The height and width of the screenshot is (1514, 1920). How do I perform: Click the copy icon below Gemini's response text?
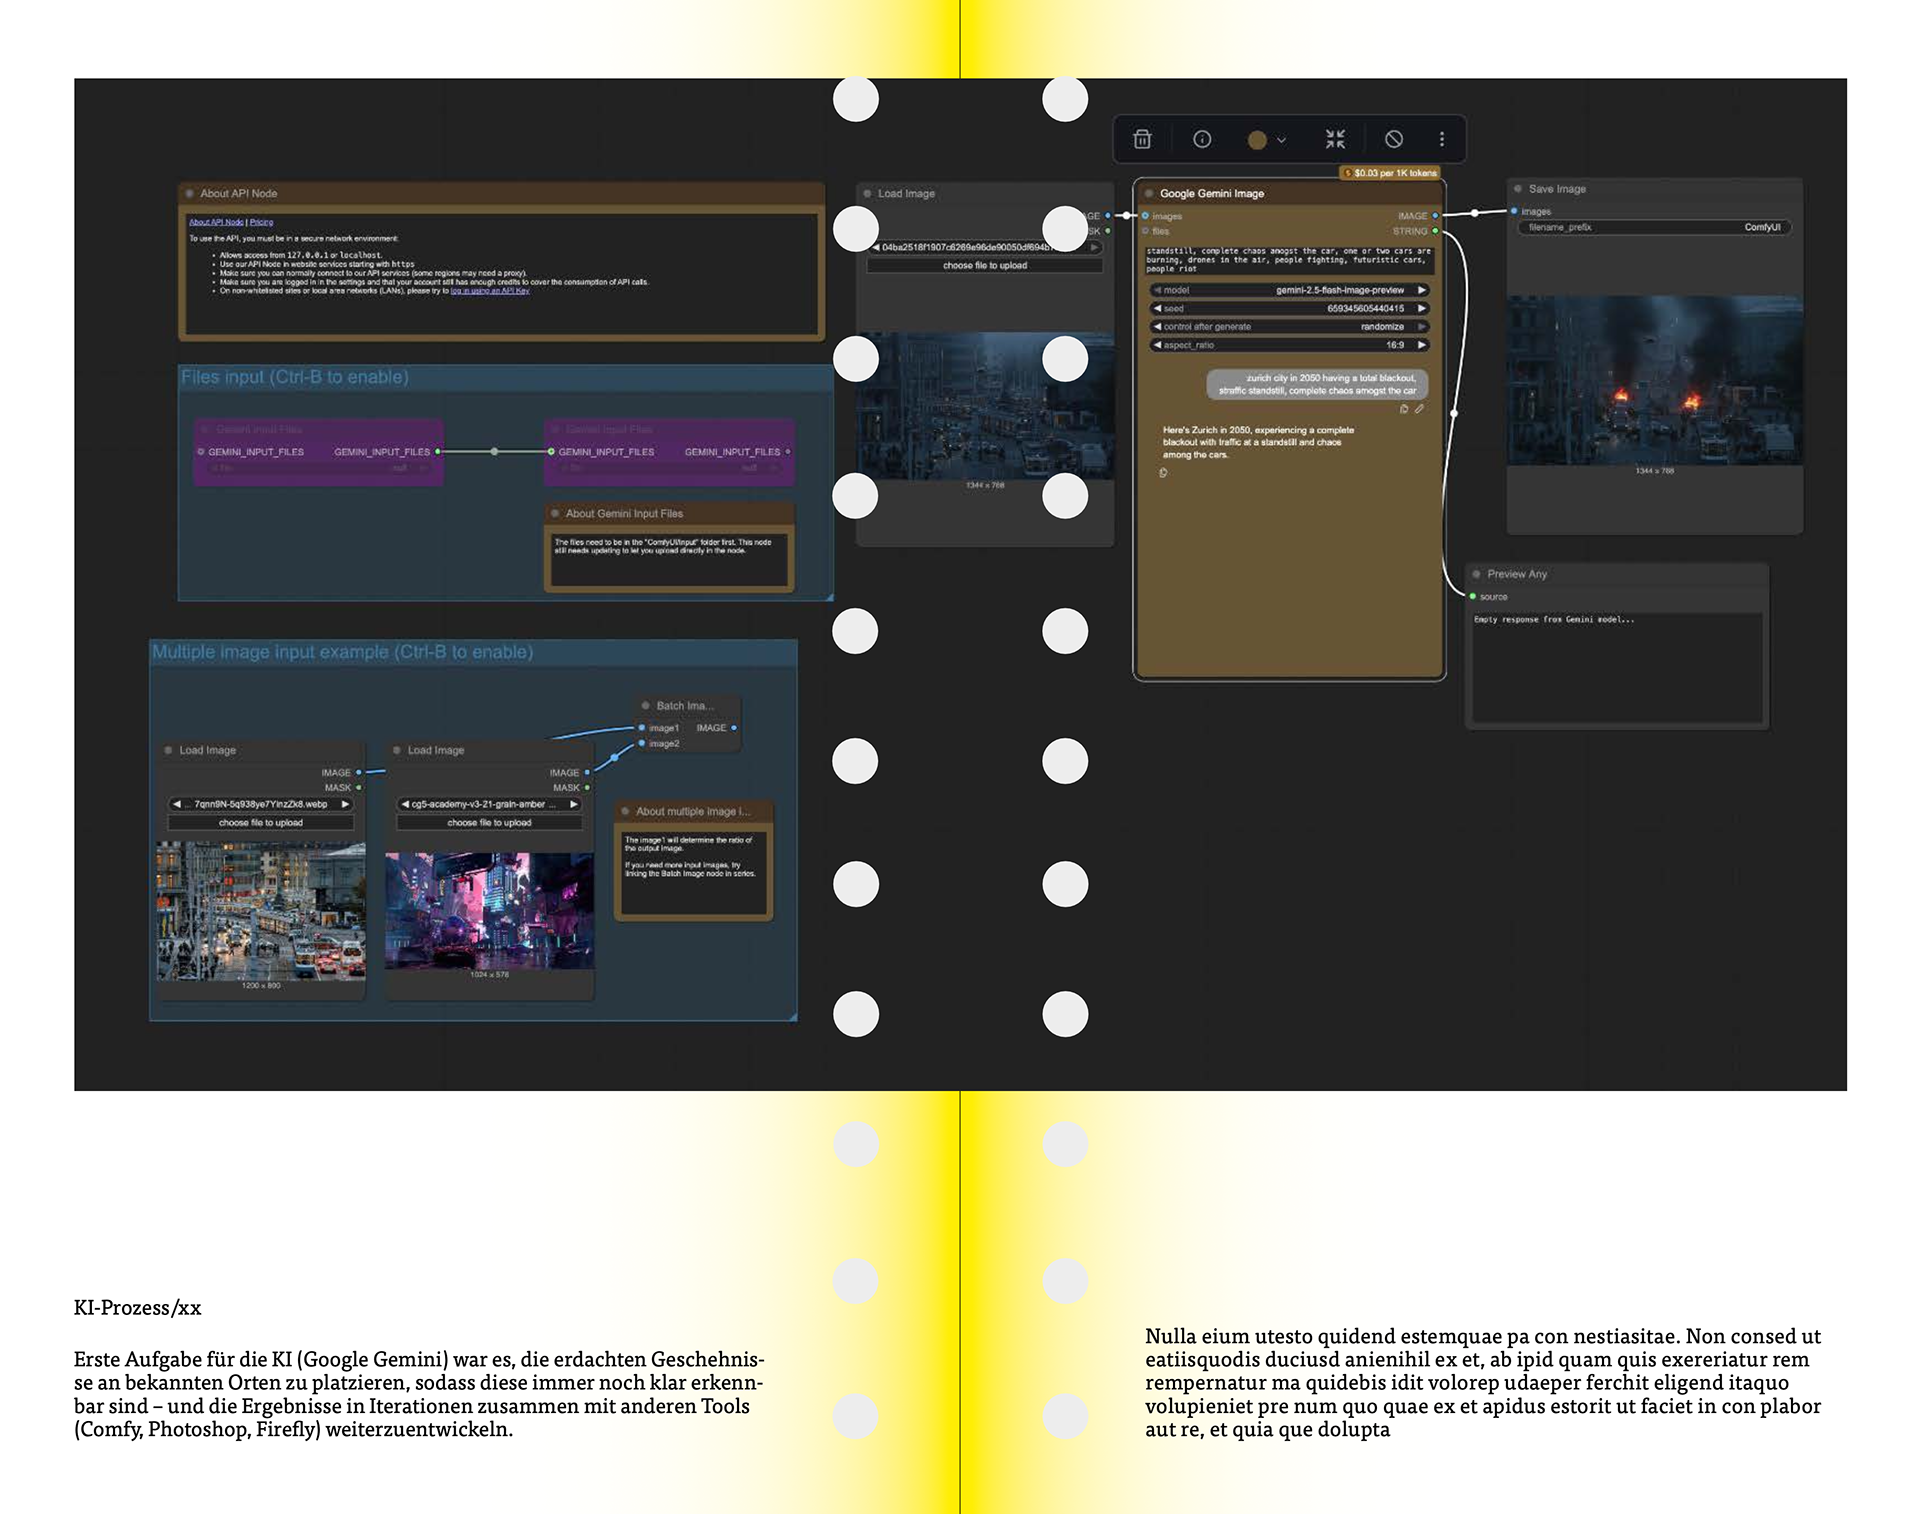pyautogui.click(x=1163, y=472)
